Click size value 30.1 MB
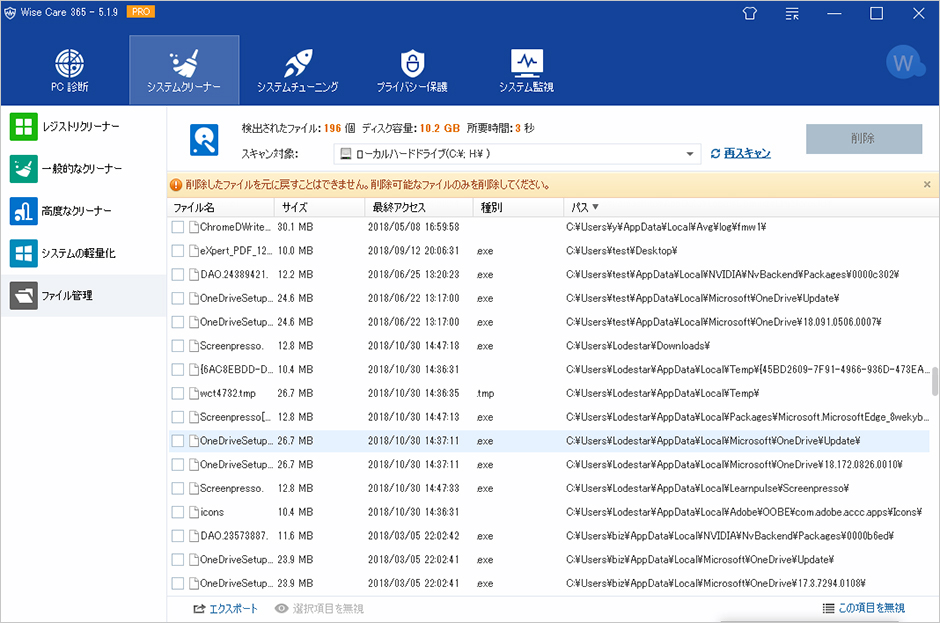940x623 pixels. click(x=295, y=227)
